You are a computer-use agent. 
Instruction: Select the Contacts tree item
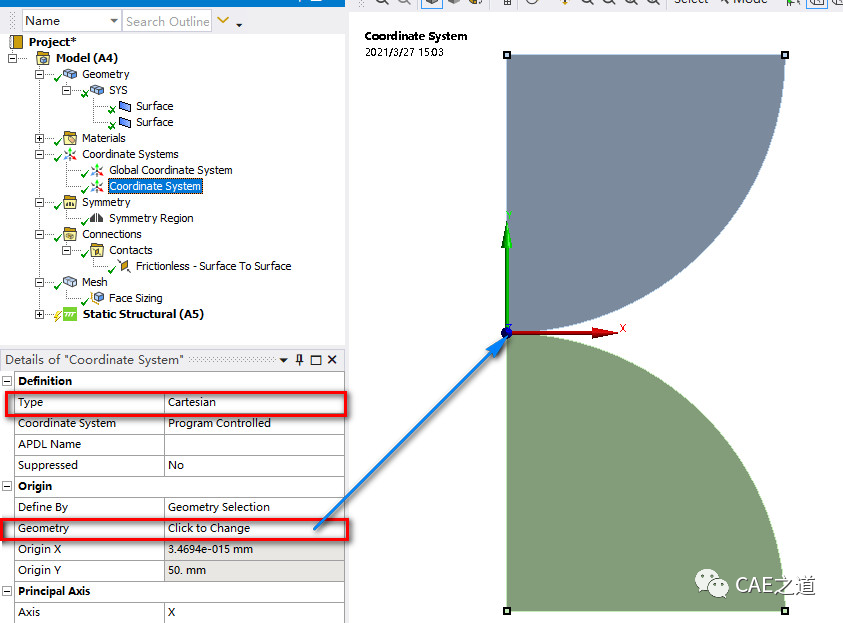pyautogui.click(x=131, y=250)
